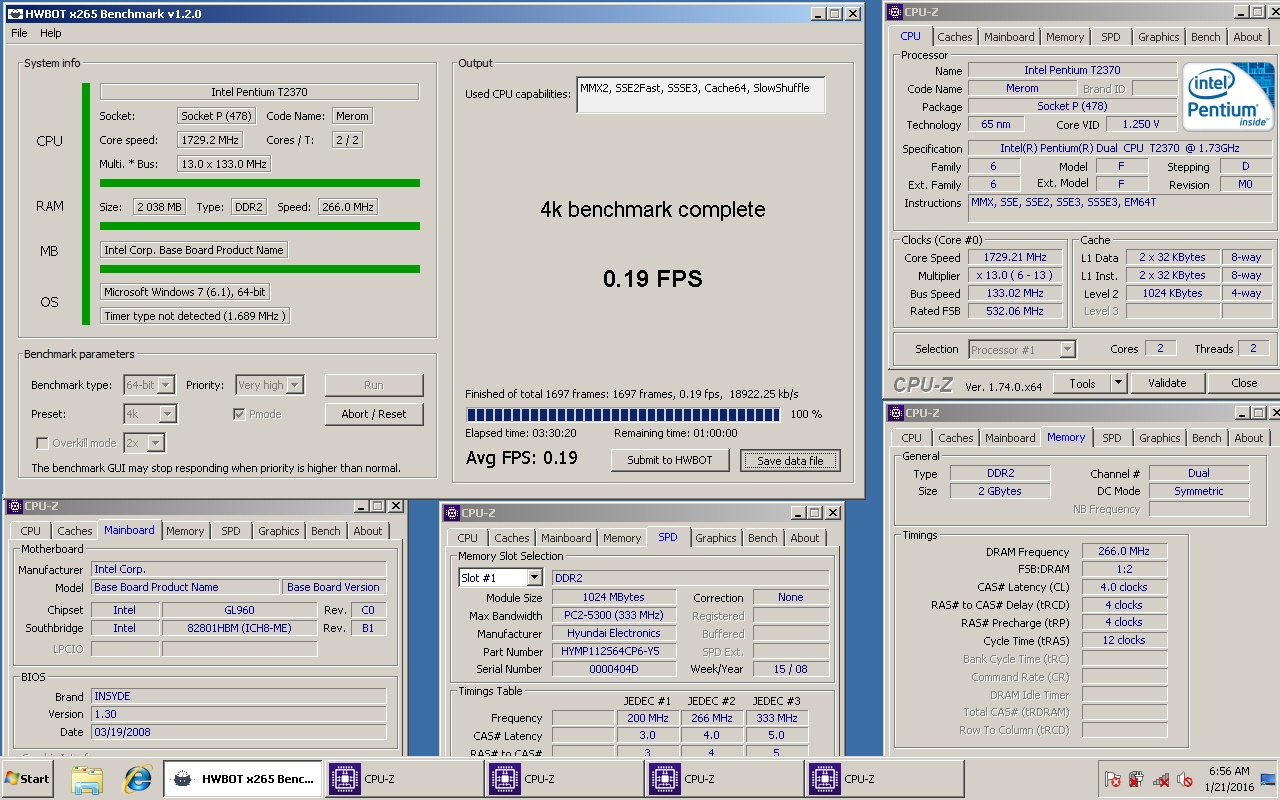
Task: Click CPU-Z icon in Mainboard window title bar
Action: pyautogui.click(x=14, y=506)
